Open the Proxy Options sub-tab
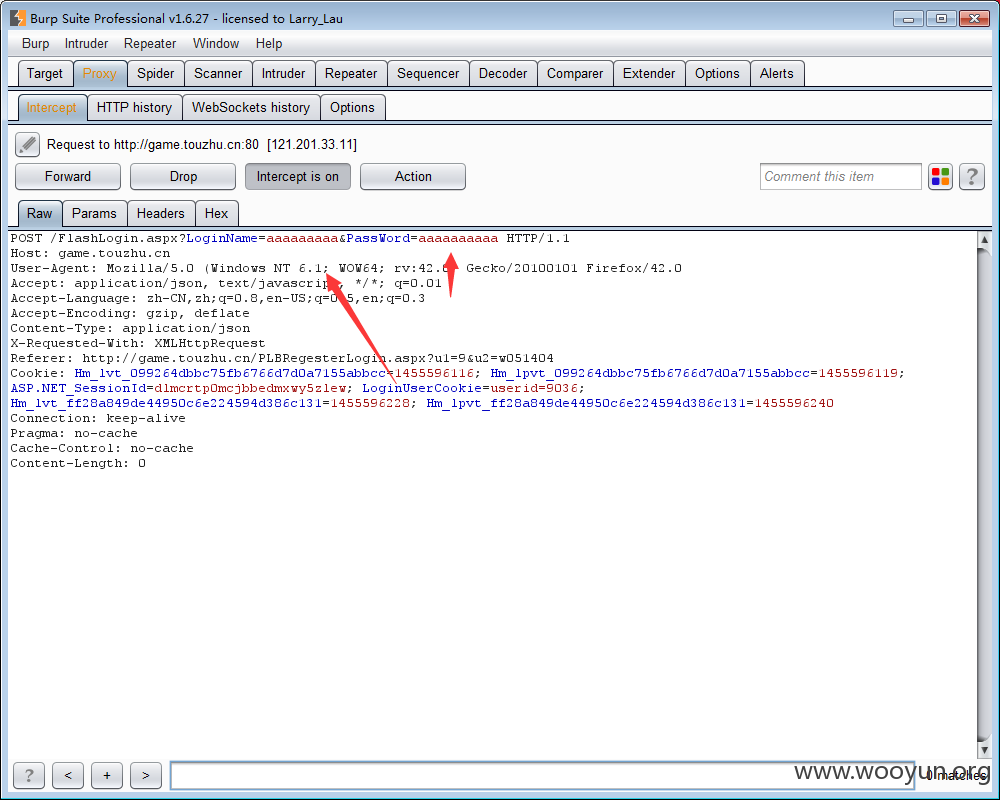Viewport: 1000px width, 800px height. pos(353,108)
